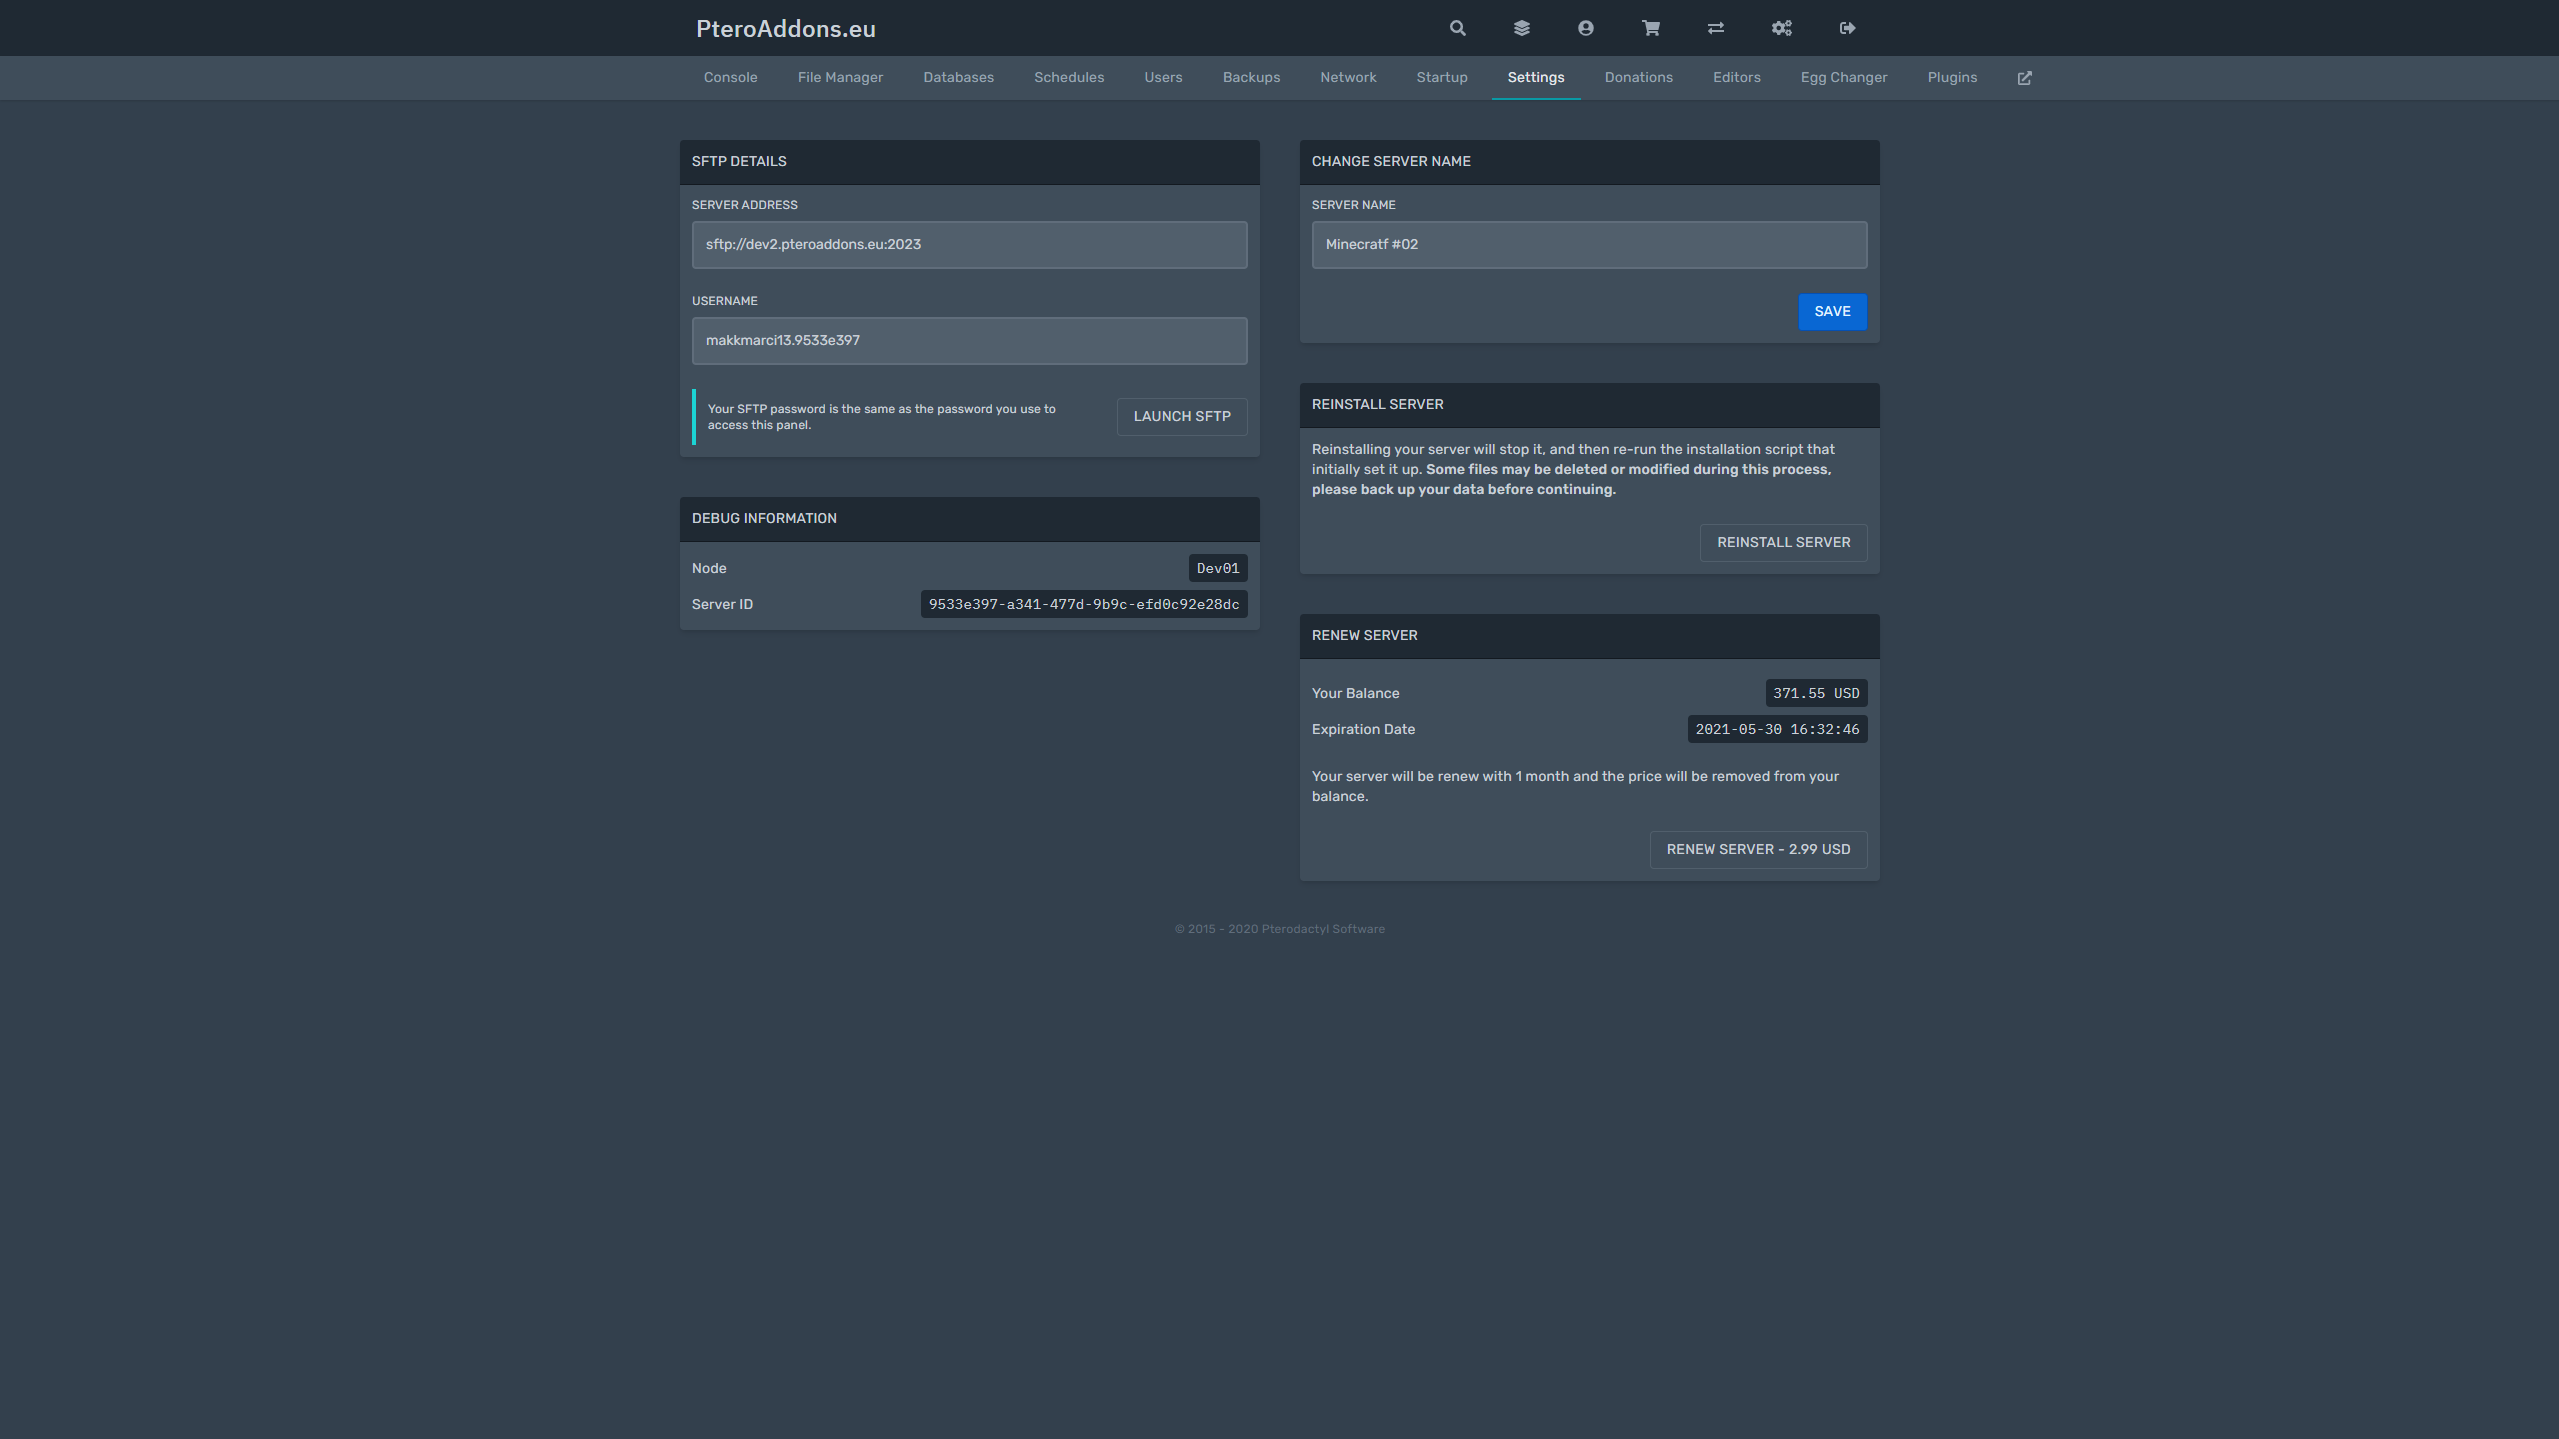Go to the Egg Changer tab
This screenshot has height=1439, width=2559.
coord(1844,78)
